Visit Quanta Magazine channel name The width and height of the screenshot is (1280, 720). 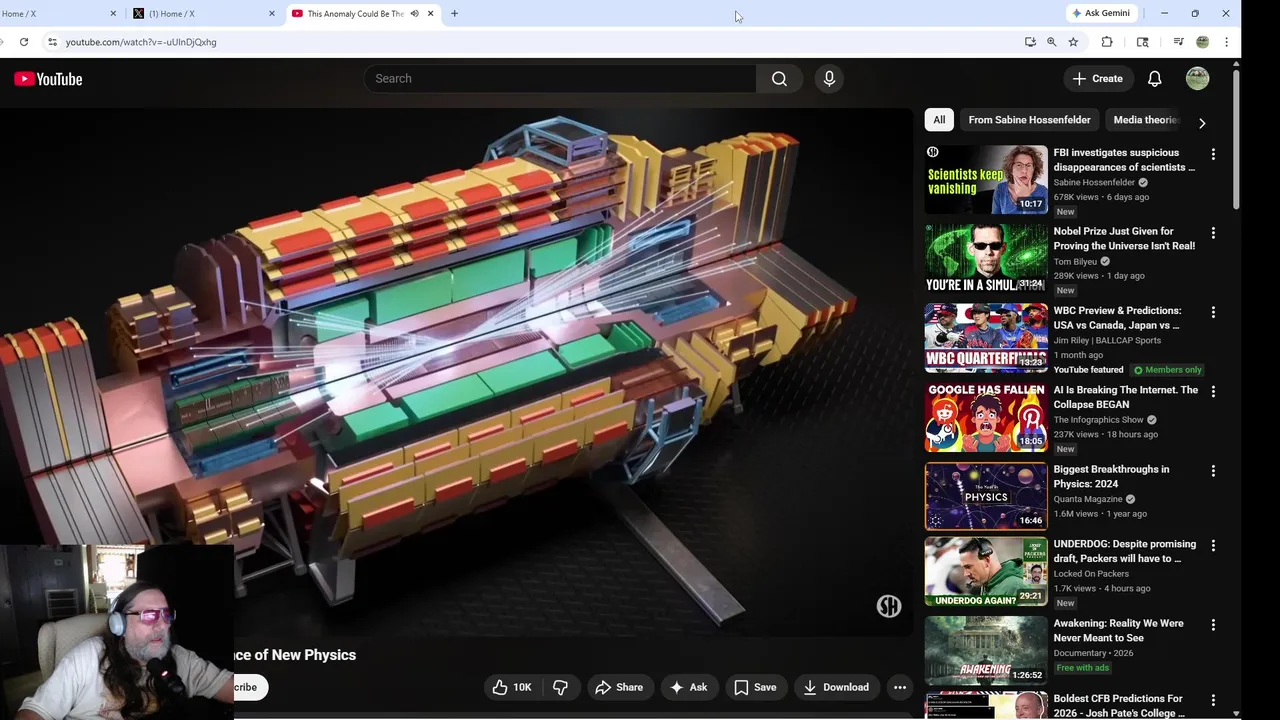tap(1088, 499)
